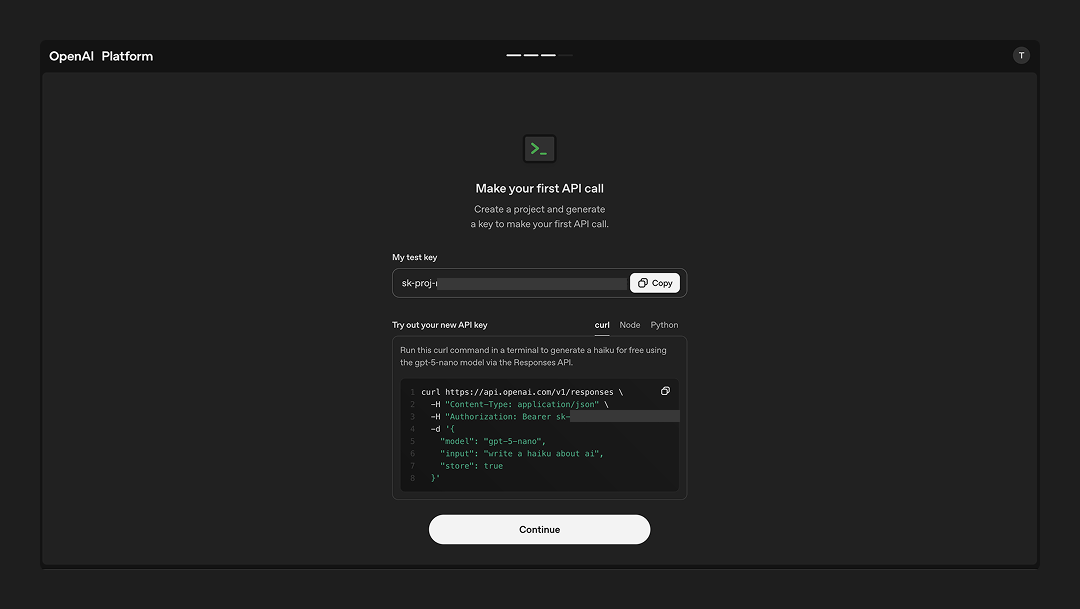Click the "model": "gpt-5-nano" line
1080x609 pixels.
[492, 442]
